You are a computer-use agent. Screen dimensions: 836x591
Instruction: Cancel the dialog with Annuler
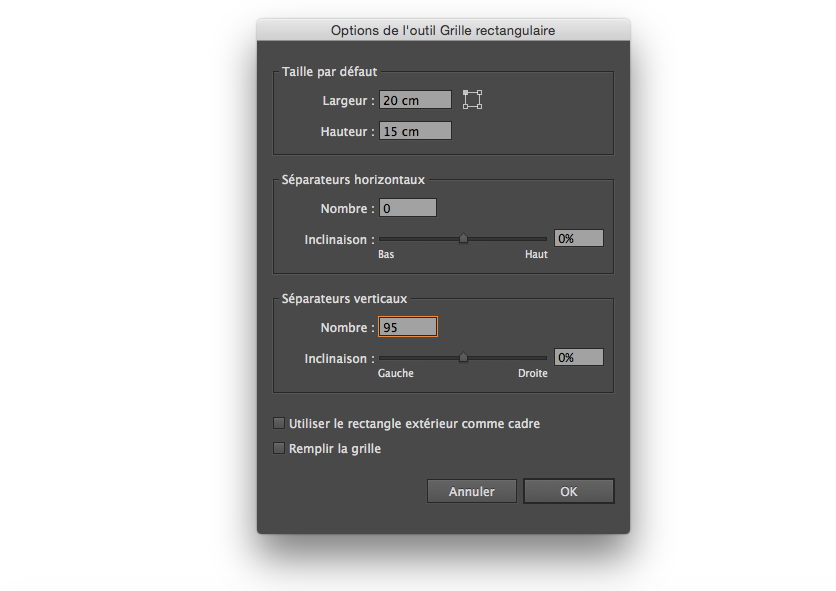click(472, 491)
